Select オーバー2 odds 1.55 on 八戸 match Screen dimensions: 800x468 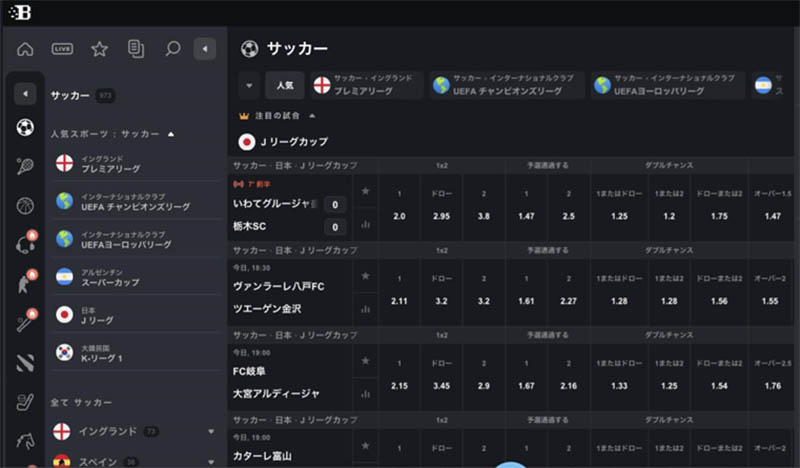[770, 292]
